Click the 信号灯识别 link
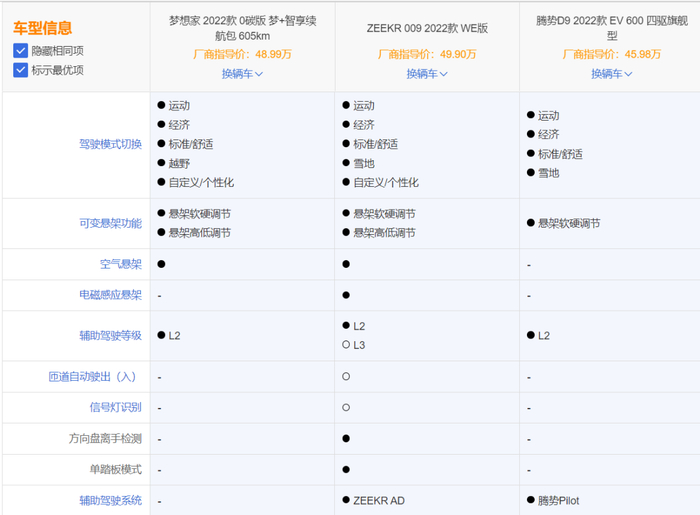The height and width of the screenshot is (515, 700). 116,407
